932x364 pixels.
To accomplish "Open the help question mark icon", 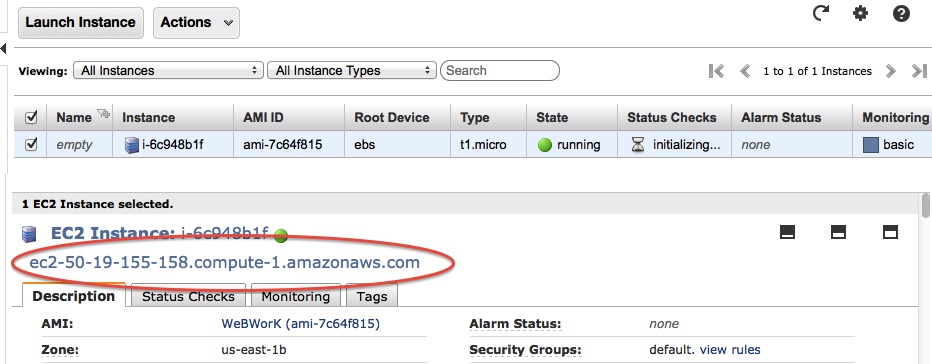I will point(901,13).
